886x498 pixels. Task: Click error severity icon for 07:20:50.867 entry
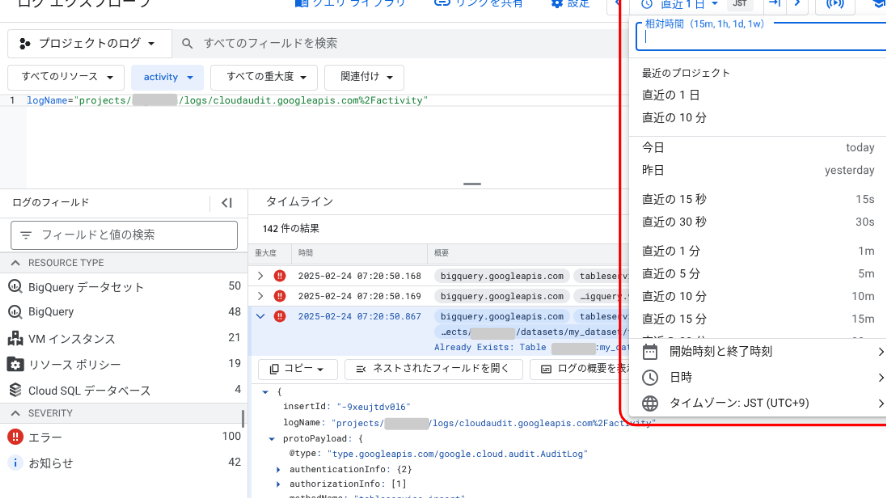coord(280,317)
